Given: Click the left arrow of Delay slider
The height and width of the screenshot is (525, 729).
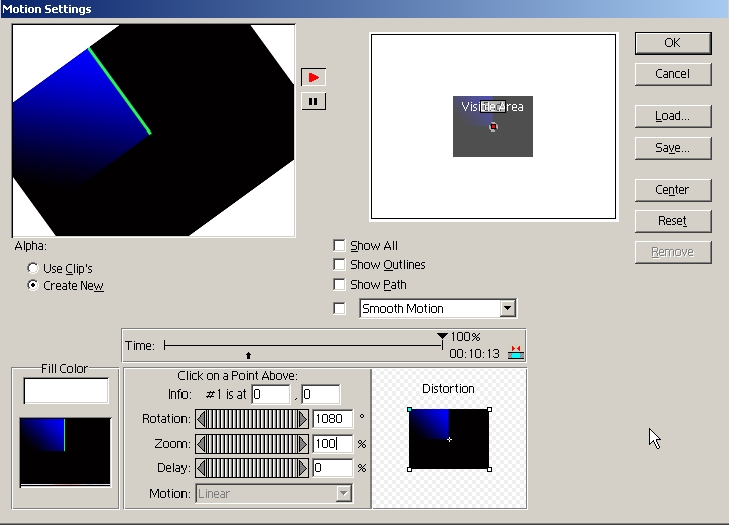Looking at the screenshot, I should point(200,468).
